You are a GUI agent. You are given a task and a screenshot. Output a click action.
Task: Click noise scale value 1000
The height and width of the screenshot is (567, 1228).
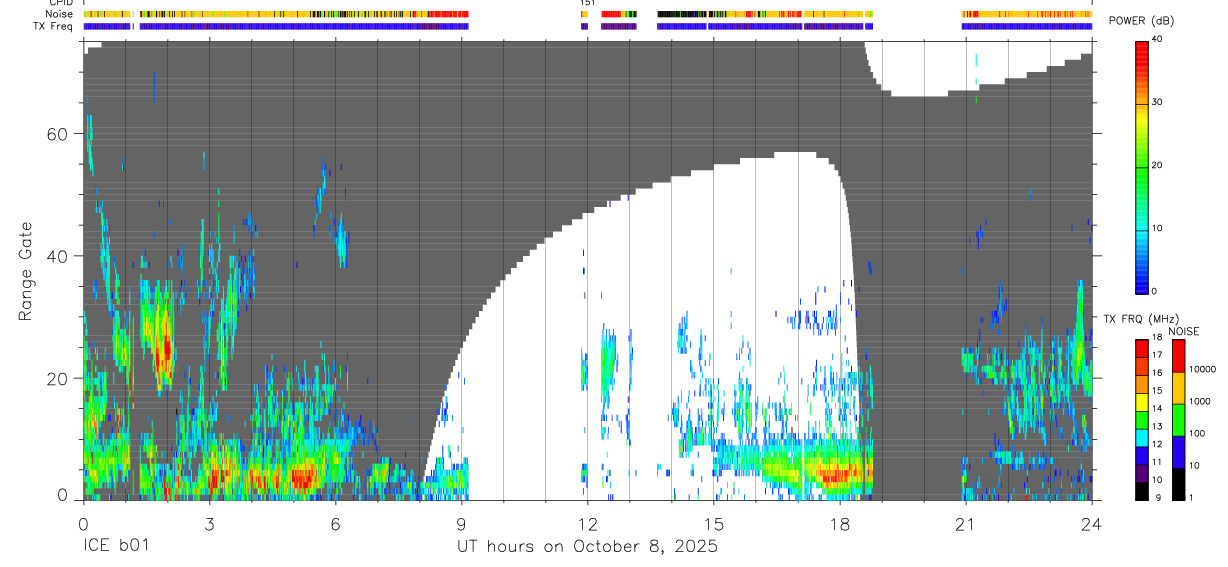pyautogui.click(x=1199, y=401)
